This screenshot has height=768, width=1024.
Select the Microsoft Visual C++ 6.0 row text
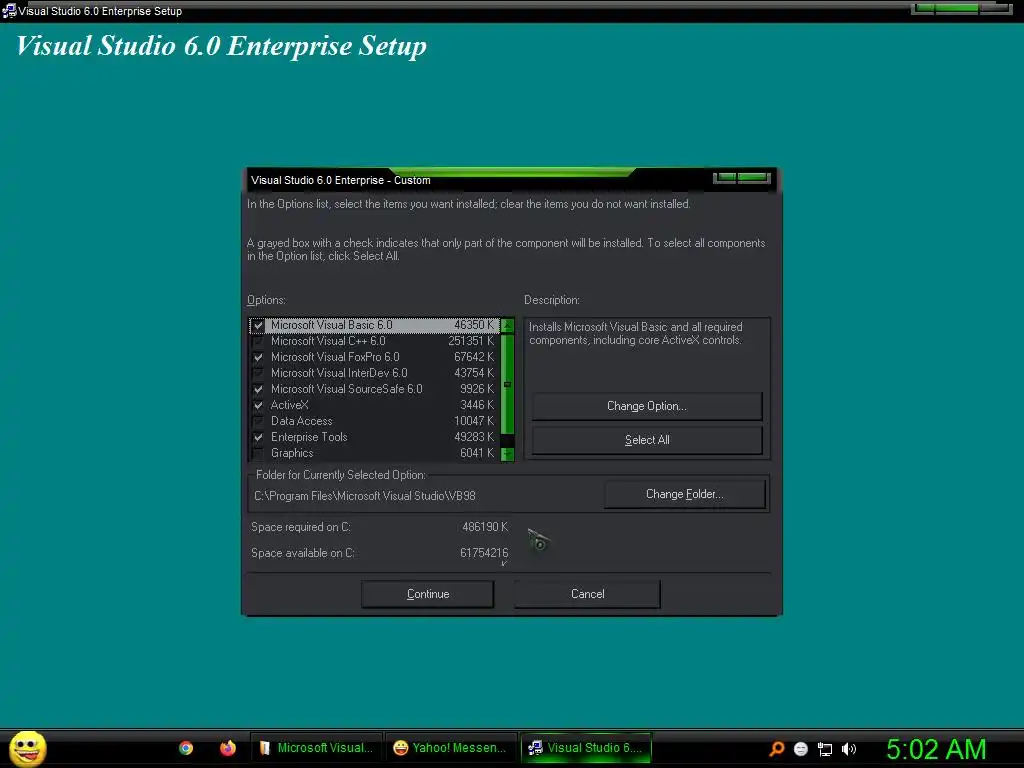[328, 341]
